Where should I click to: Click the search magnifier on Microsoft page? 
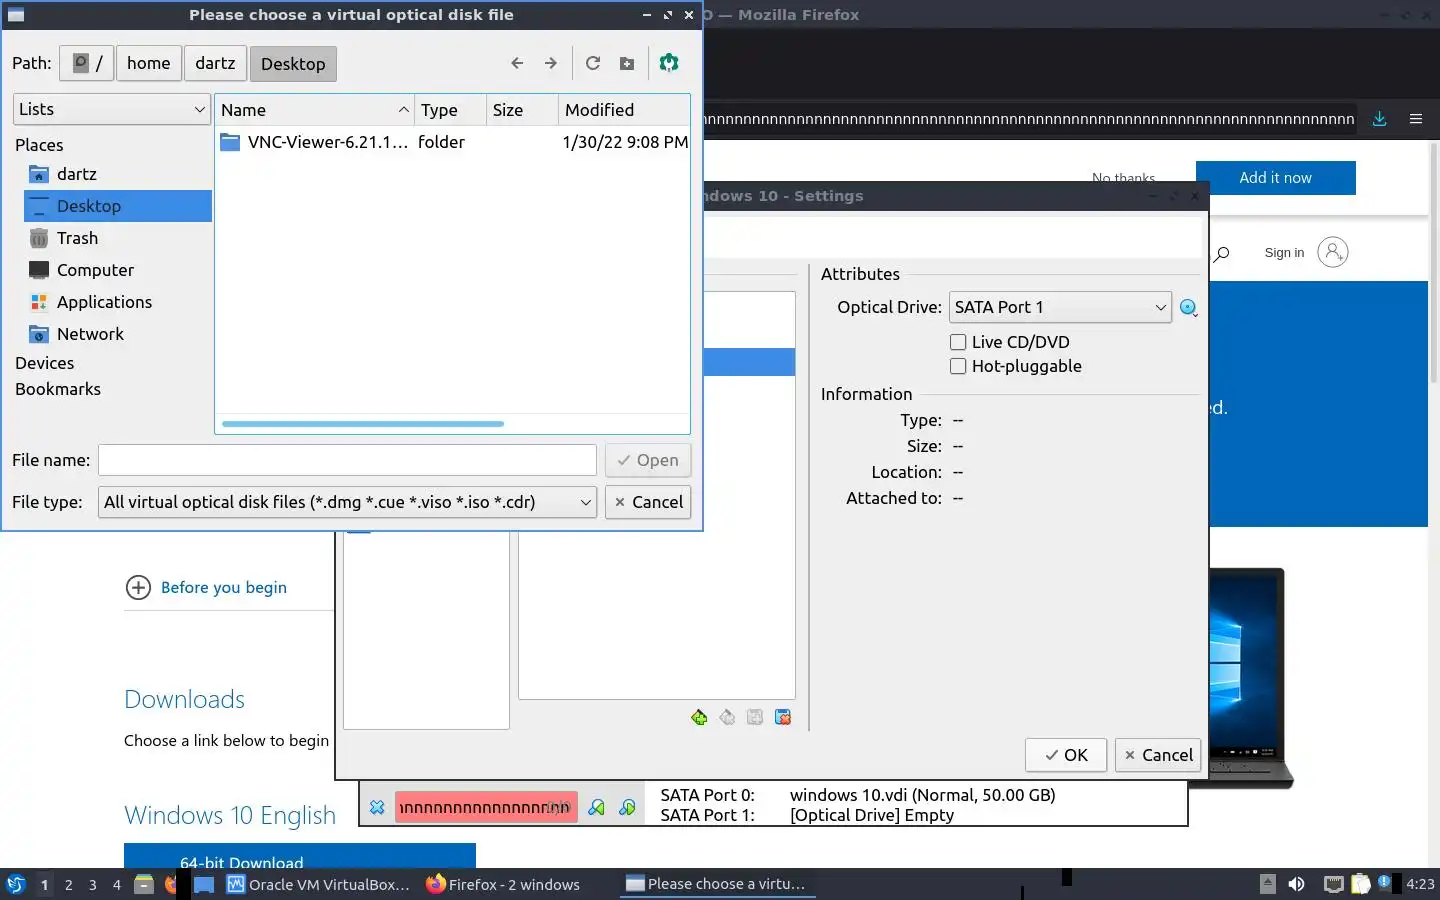pyautogui.click(x=1221, y=254)
